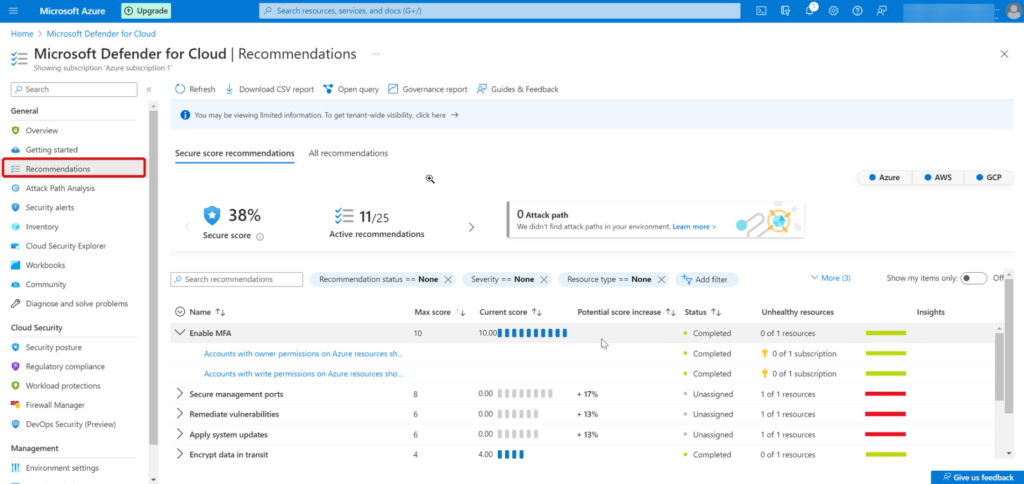Toggle the GCP environment filter
This screenshot has width=1024, height=484.
[x=988, y=178]
